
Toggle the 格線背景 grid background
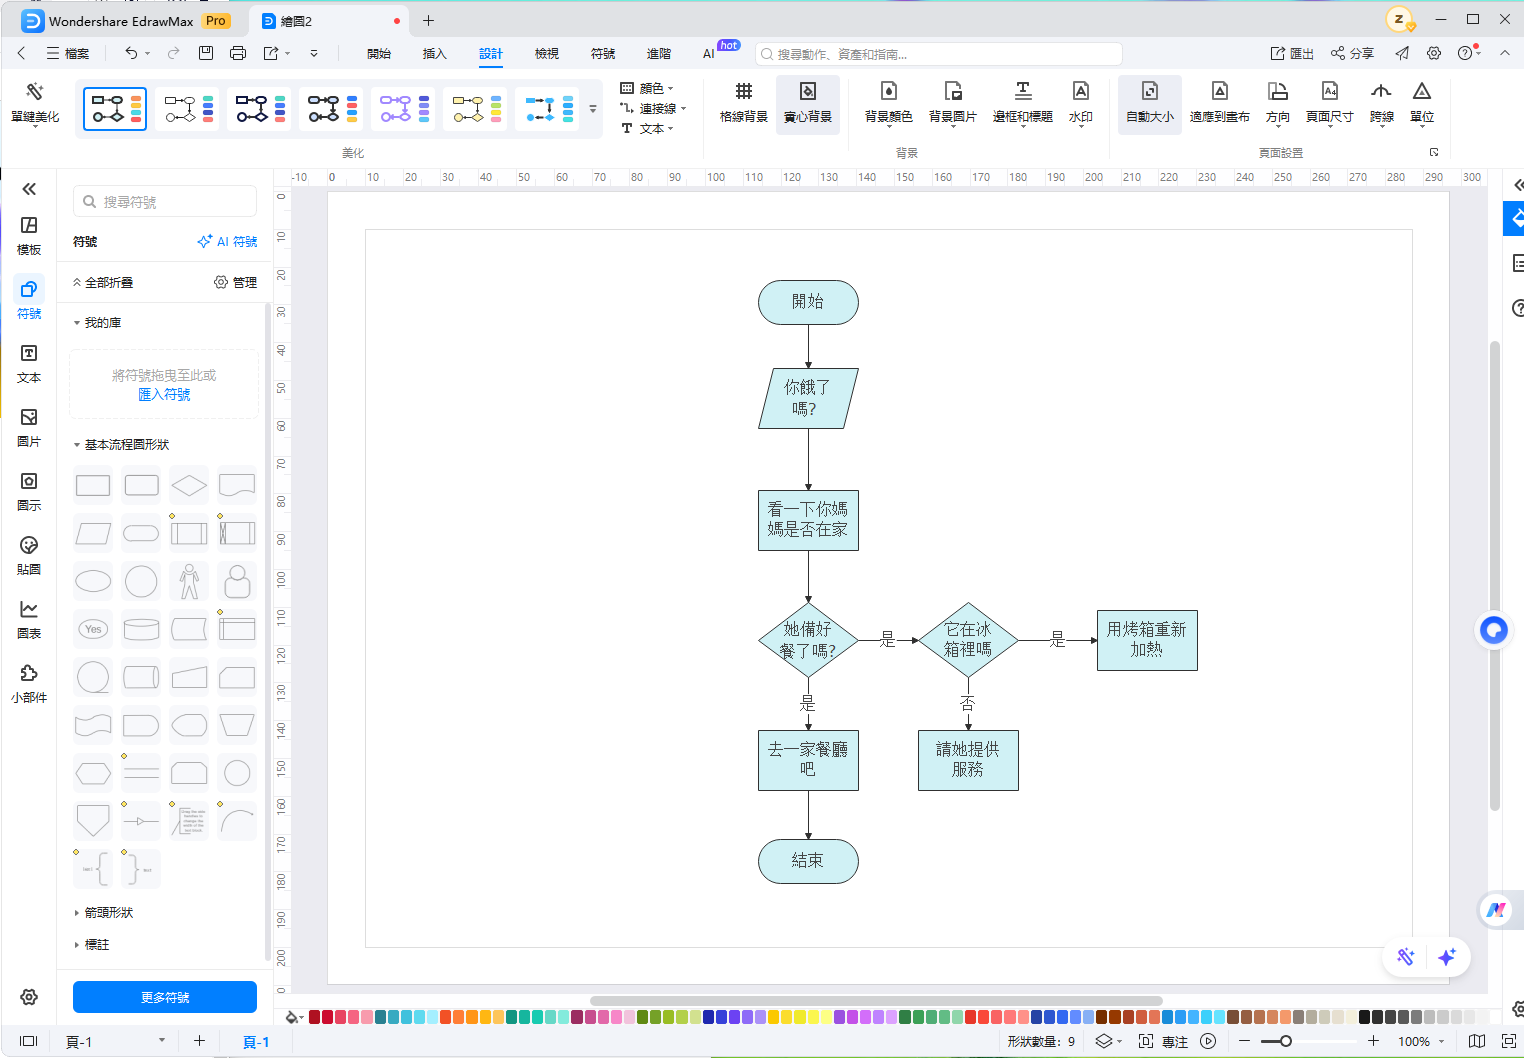point(744,103)
